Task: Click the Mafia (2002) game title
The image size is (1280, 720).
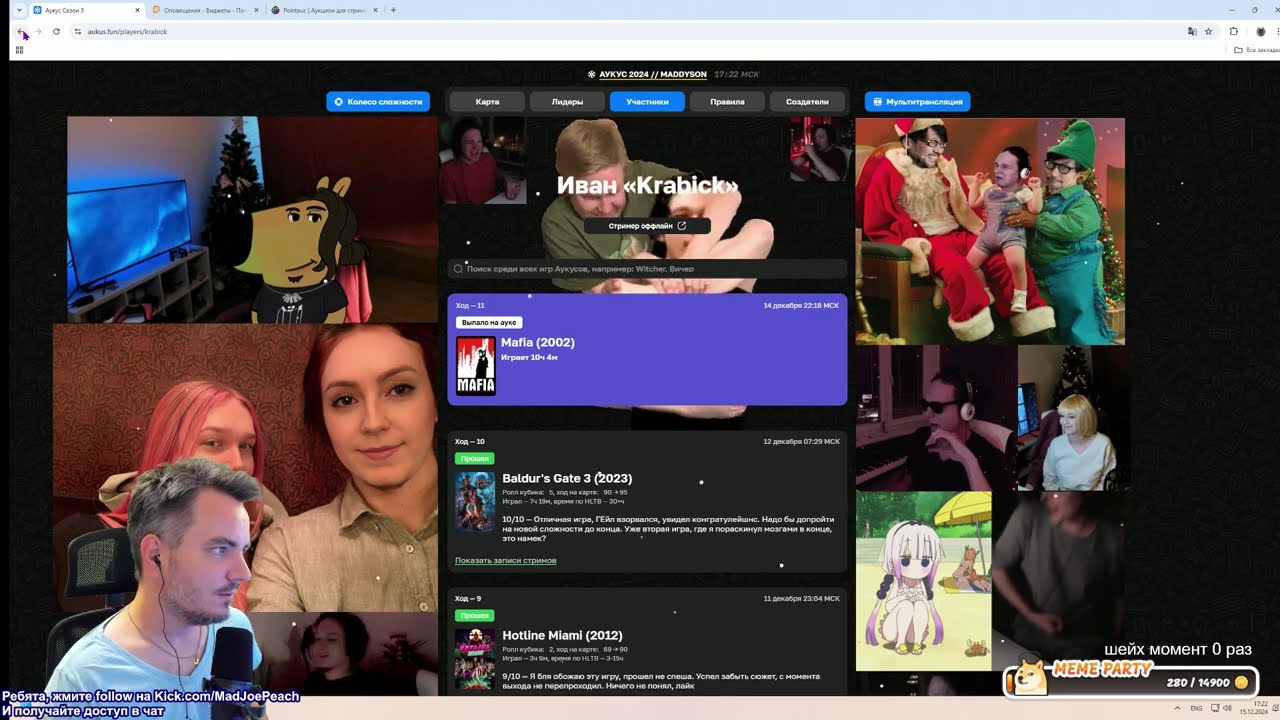Action: pos(537,342)
